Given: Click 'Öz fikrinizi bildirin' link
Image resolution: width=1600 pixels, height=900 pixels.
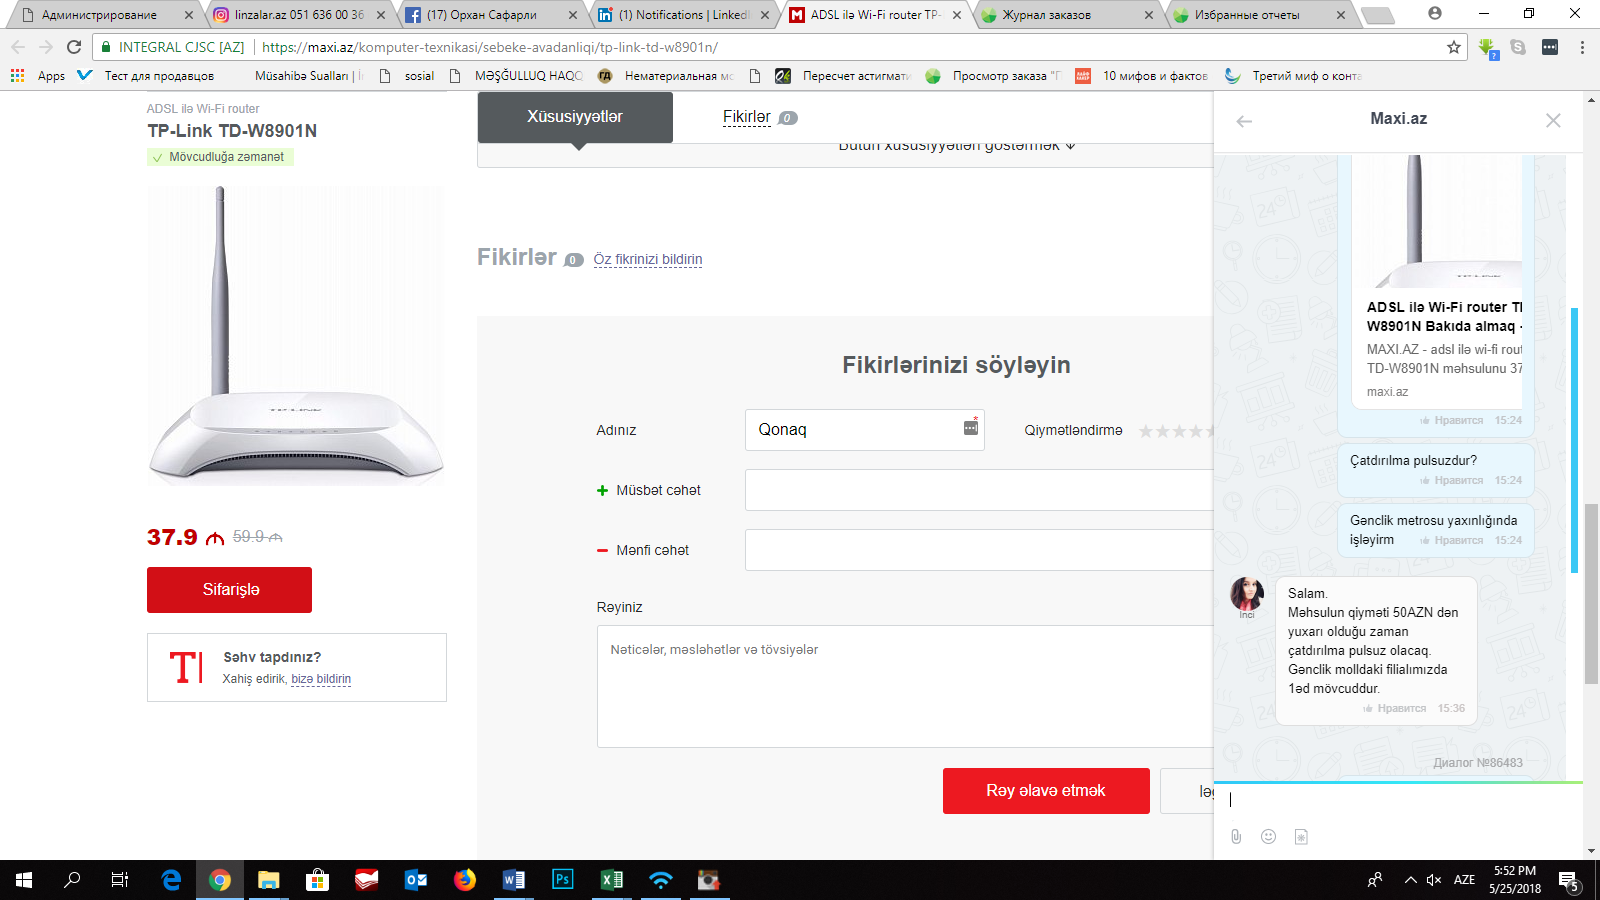Looking at the screenshot, I should click(648, 259).
